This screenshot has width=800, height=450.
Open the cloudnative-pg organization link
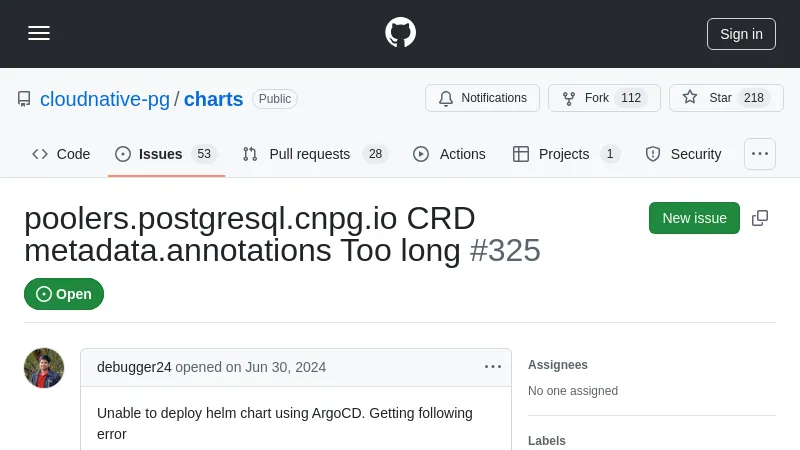click(x=105, y=99)
